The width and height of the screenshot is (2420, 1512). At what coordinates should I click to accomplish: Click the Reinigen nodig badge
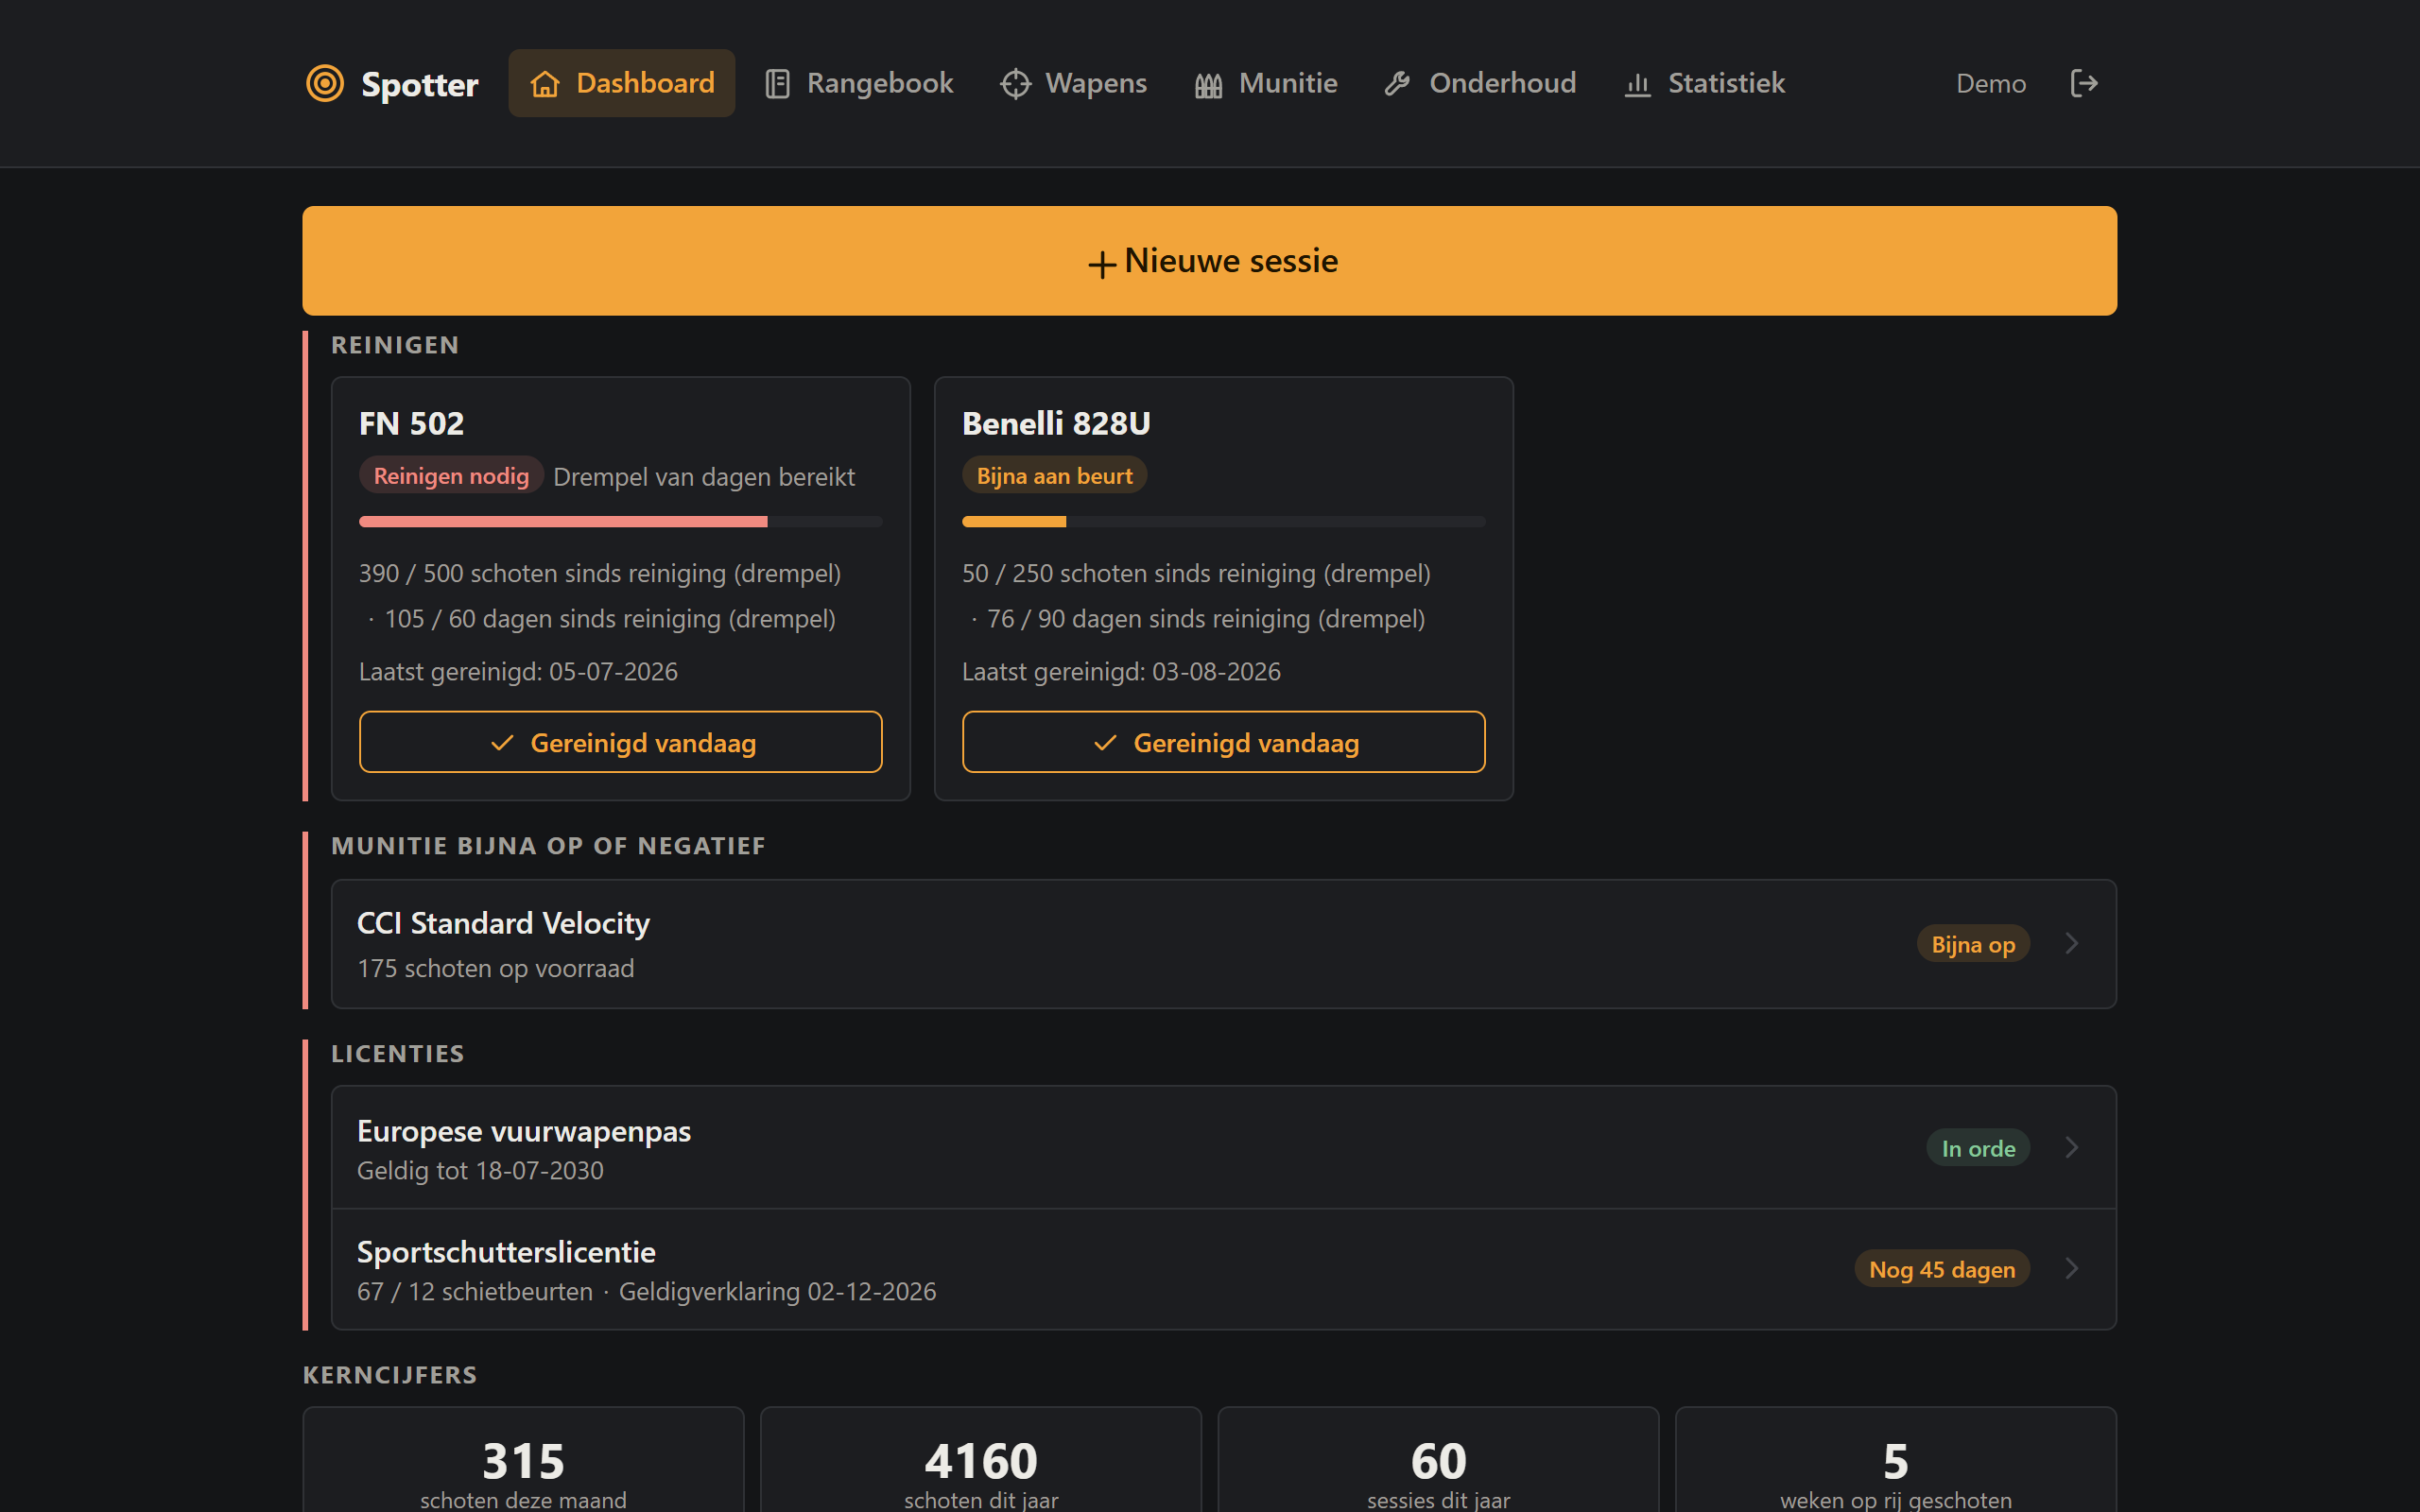point(451,475)
